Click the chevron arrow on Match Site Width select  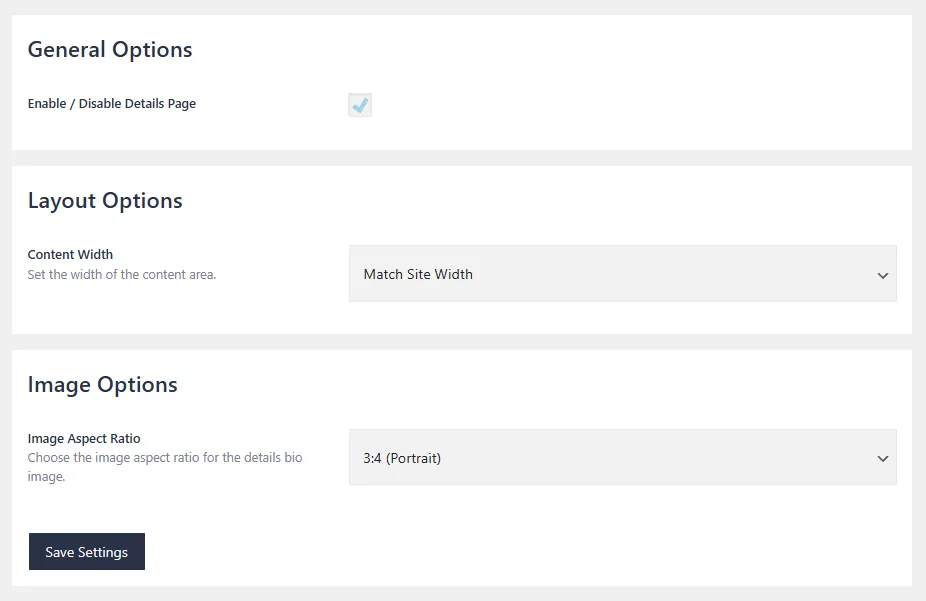(882, 275)
